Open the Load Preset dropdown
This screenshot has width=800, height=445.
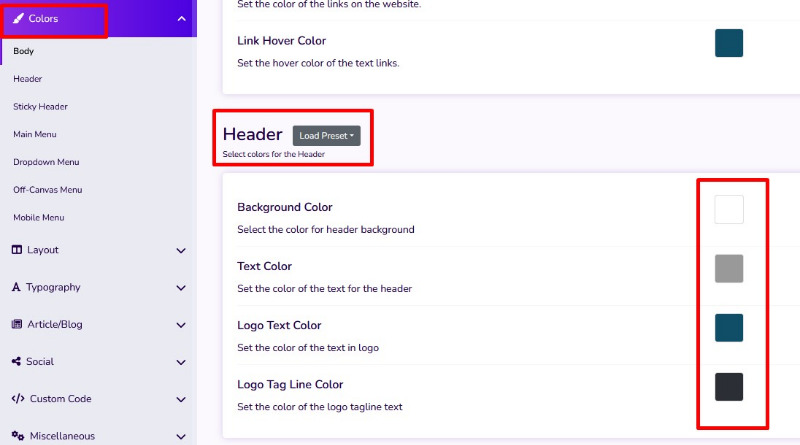pyautogui.click(x=327, y=136)
